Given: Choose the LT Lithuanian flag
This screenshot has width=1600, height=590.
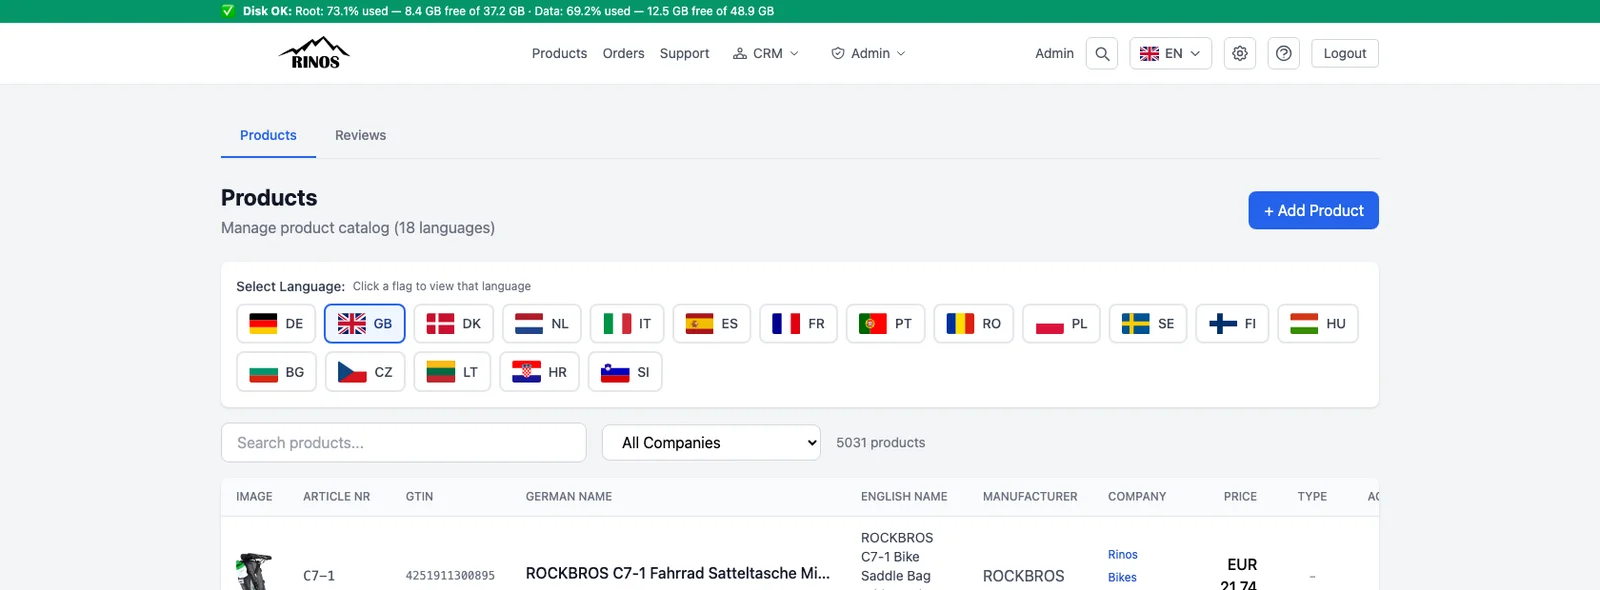Looking at the screenshot, I should (x=452, y=372).
